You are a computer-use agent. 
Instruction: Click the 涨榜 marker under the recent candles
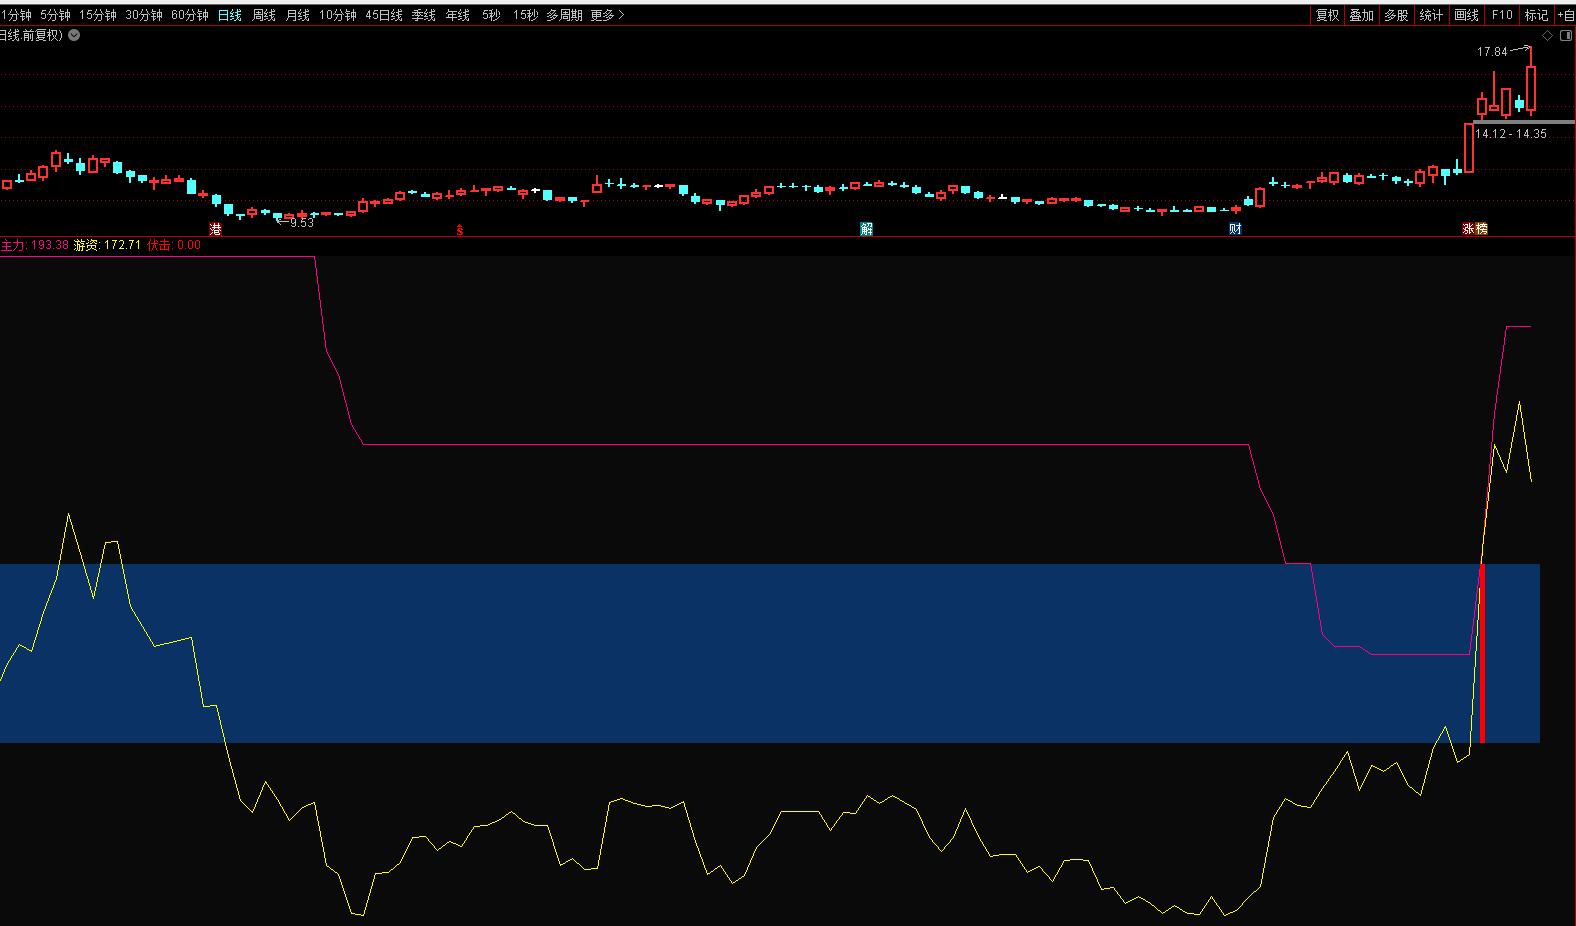point(1475,229)
